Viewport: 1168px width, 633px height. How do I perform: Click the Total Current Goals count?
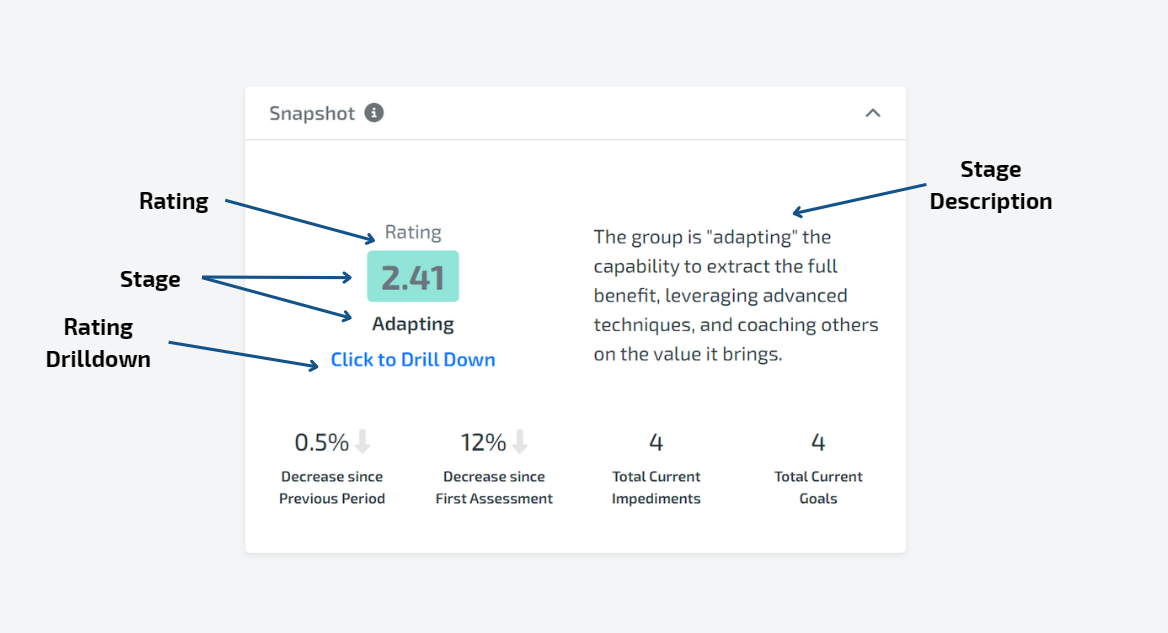pos(818,442)
